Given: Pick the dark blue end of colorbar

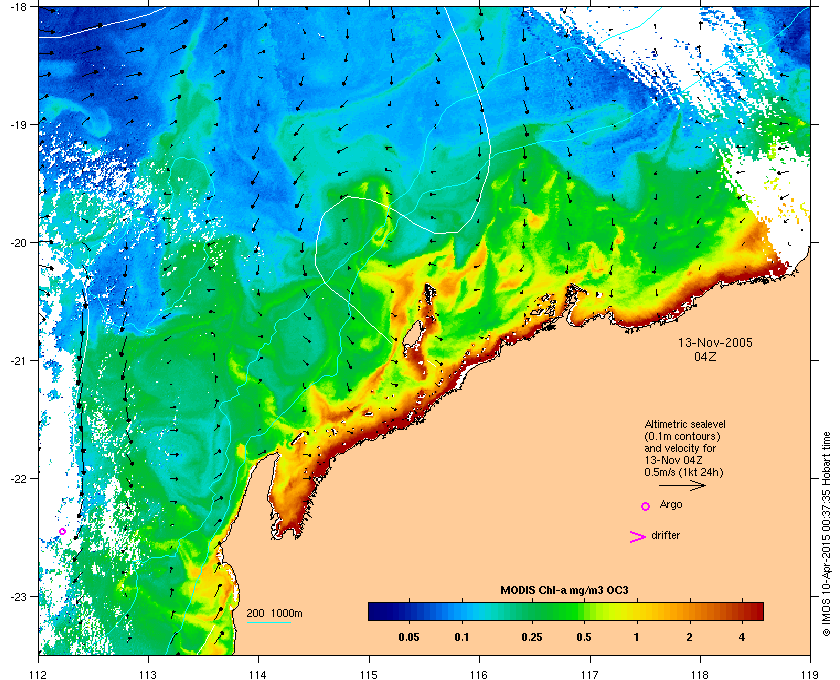Looking at the screenshot, I should point(375,611).
